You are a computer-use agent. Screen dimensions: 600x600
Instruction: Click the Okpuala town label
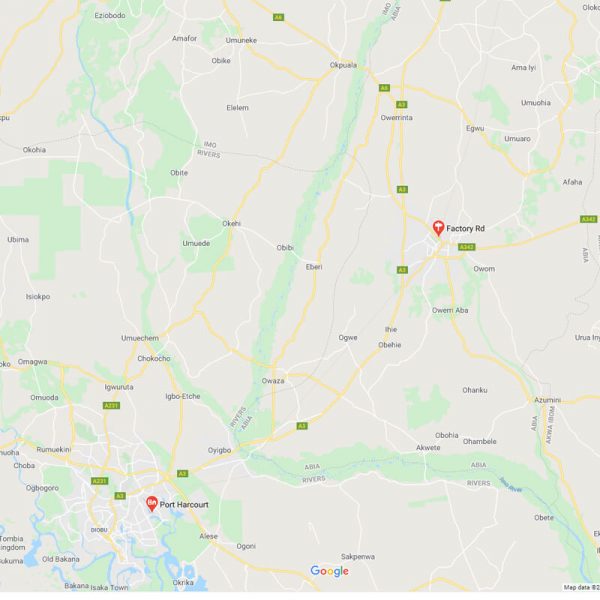click(x=343, y=65)
